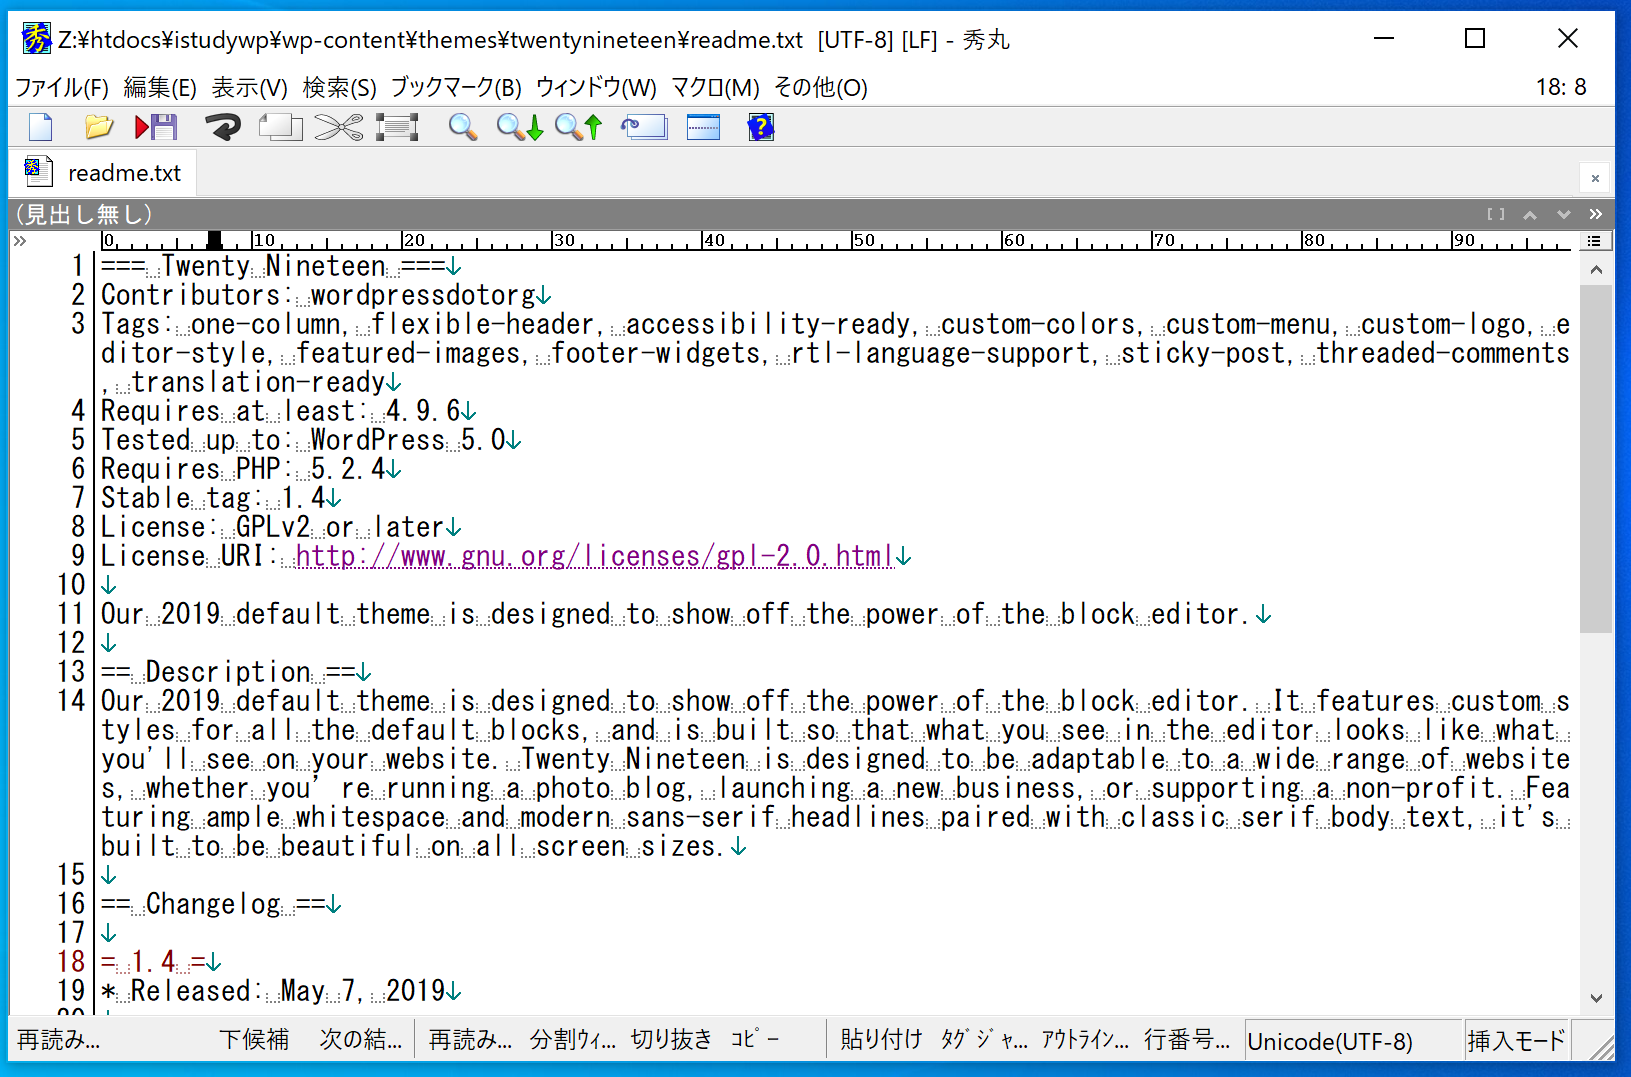Cut the selection with the scissors icon
Viewport: 1631px width, 1077px height.
click(339, 127)
